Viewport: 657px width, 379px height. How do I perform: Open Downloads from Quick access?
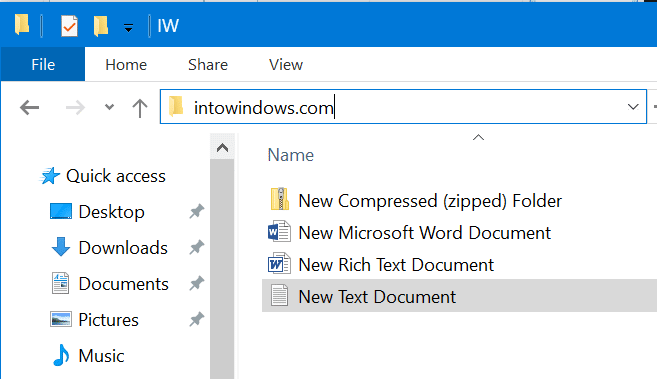pos(123,248)
